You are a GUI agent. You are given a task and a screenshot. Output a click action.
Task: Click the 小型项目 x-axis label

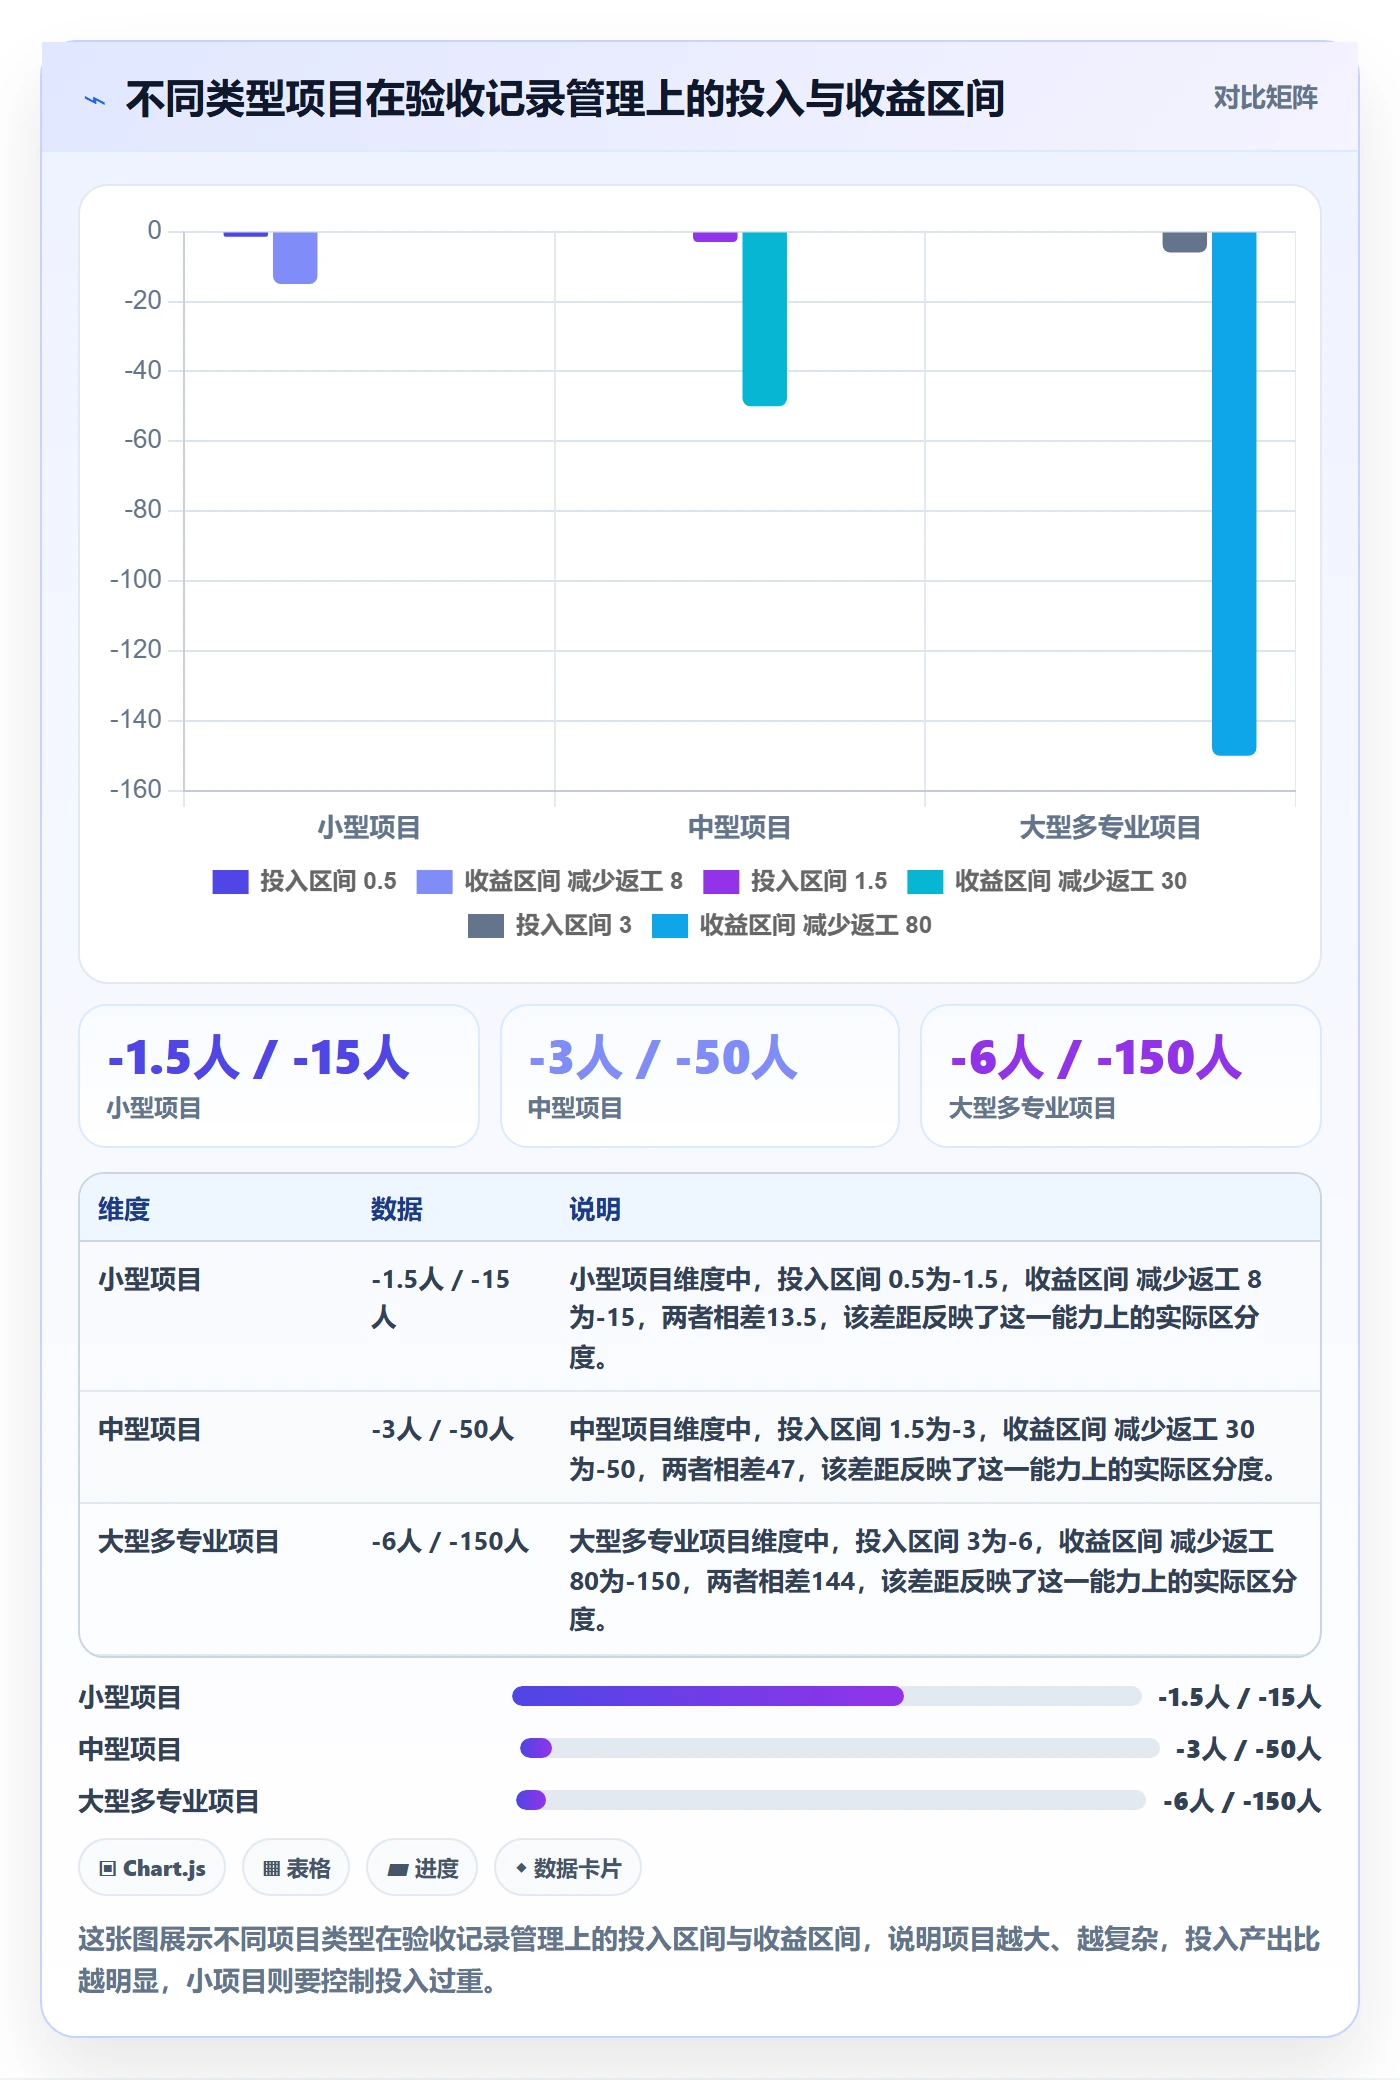369,827
